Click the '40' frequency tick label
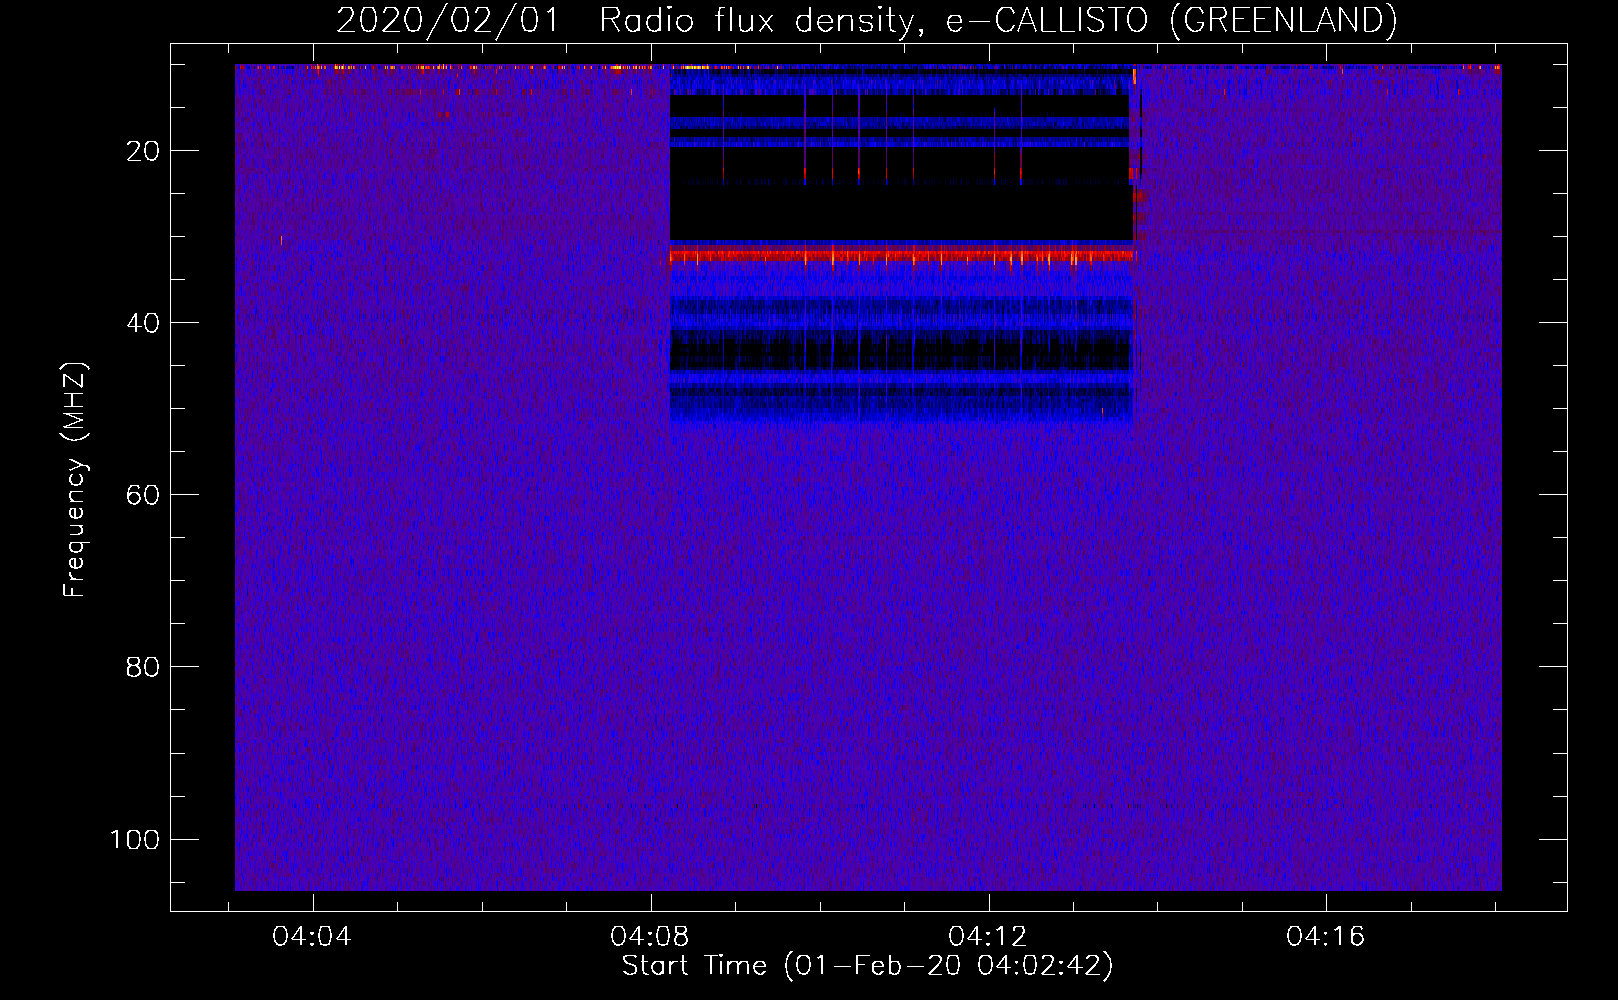 pyautogui.click(x=143, y=323)
